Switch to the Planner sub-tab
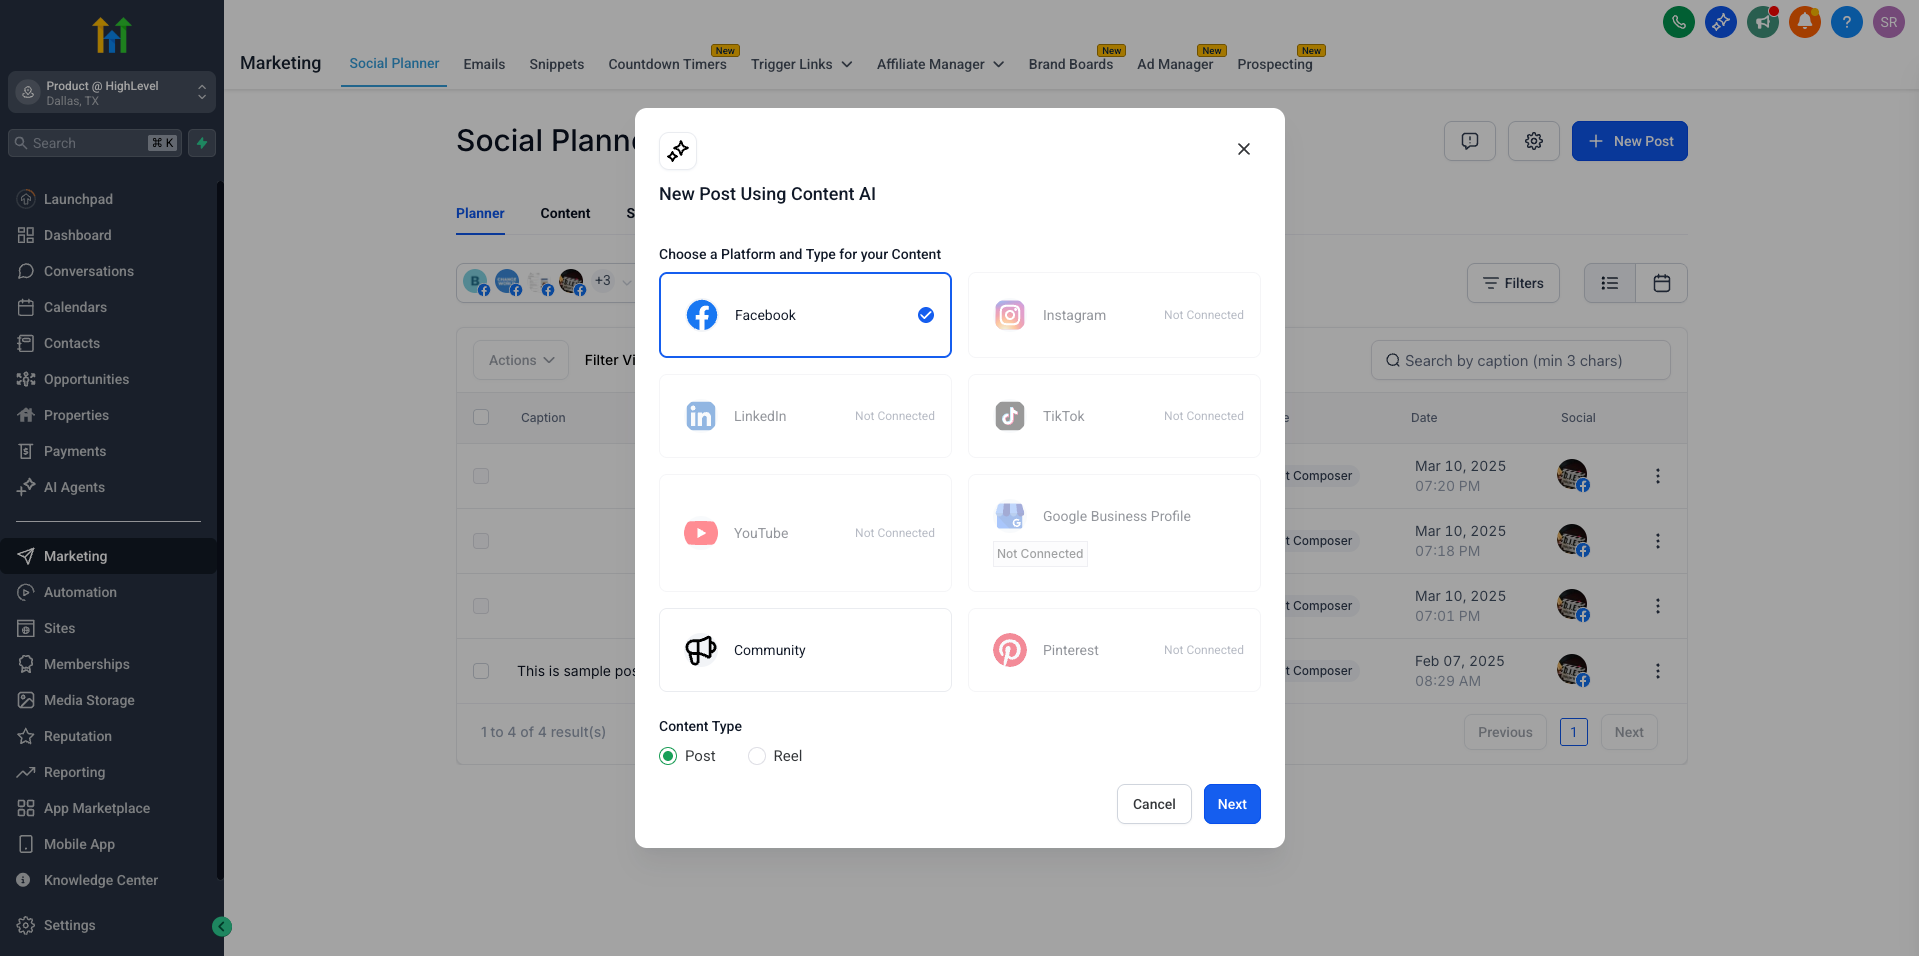The image size is (1919, 956). 480,213
